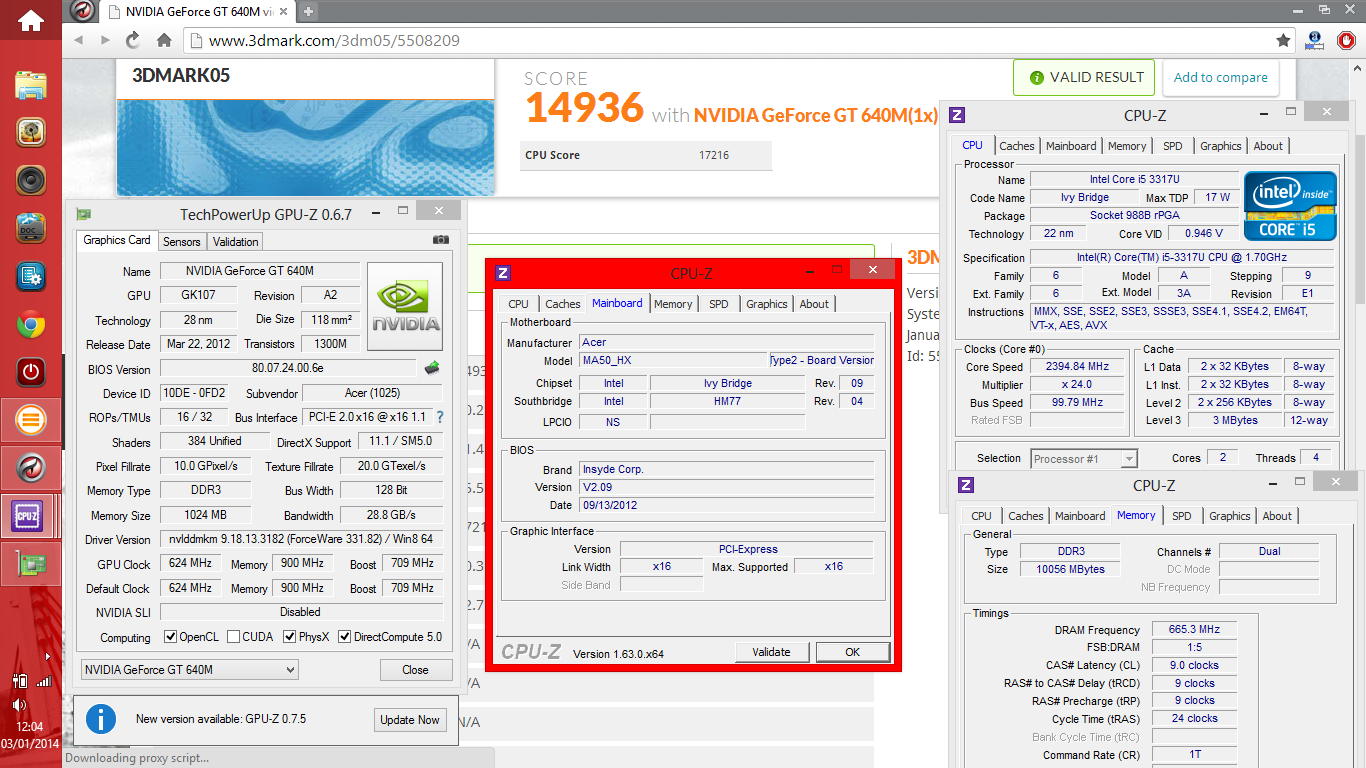Click the Close button in GPU-Z

(416, 670)
